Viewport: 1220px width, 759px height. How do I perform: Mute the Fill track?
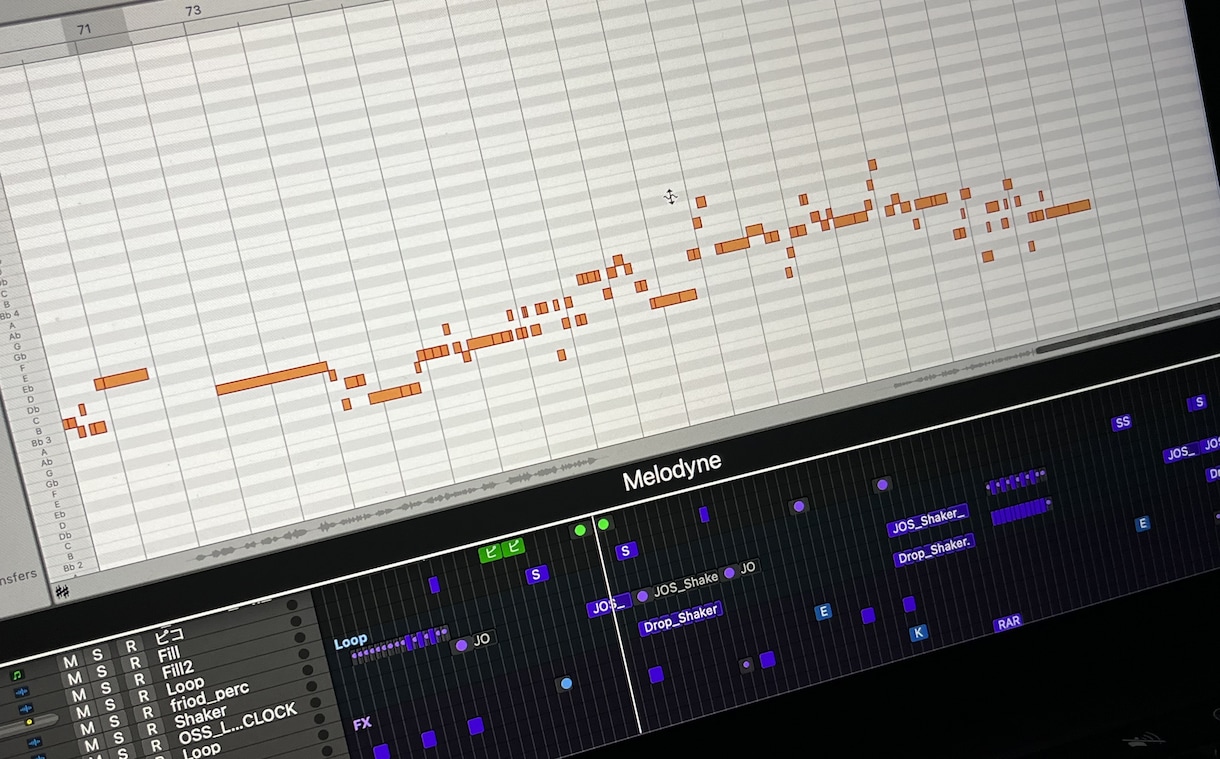[x=75, y=678]
